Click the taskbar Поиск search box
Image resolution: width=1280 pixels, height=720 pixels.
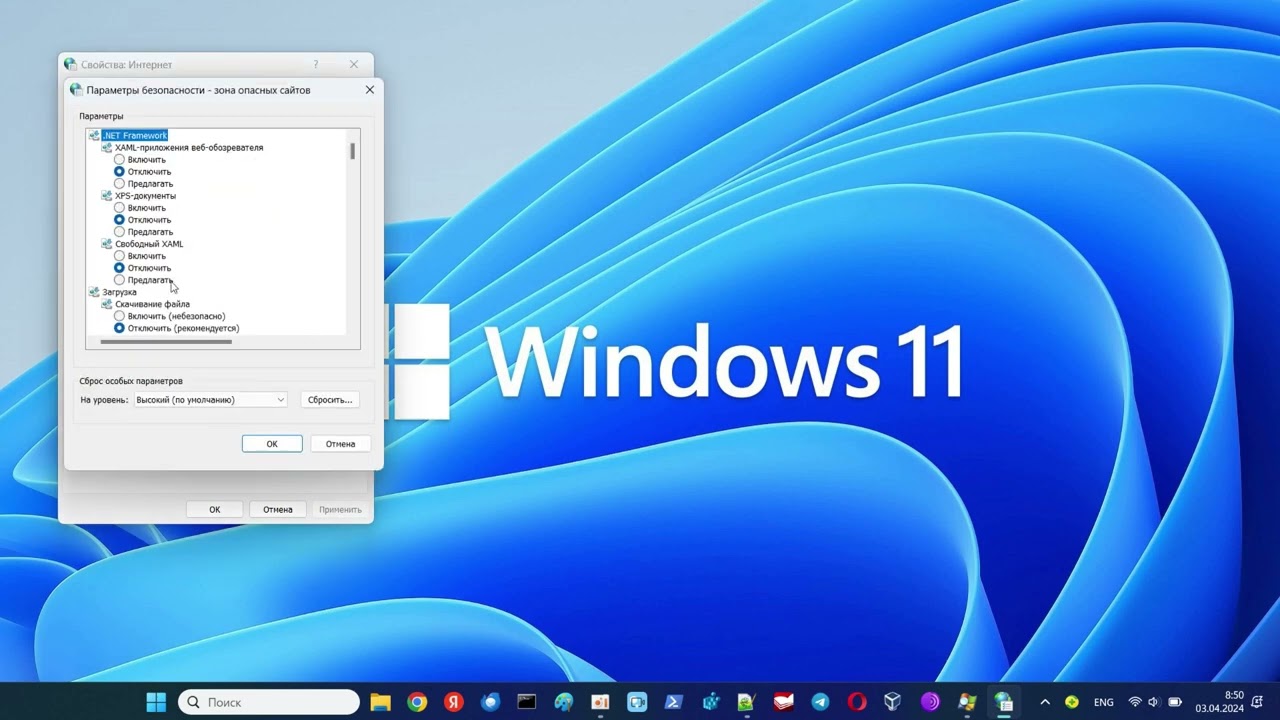(x=269, y=702)
